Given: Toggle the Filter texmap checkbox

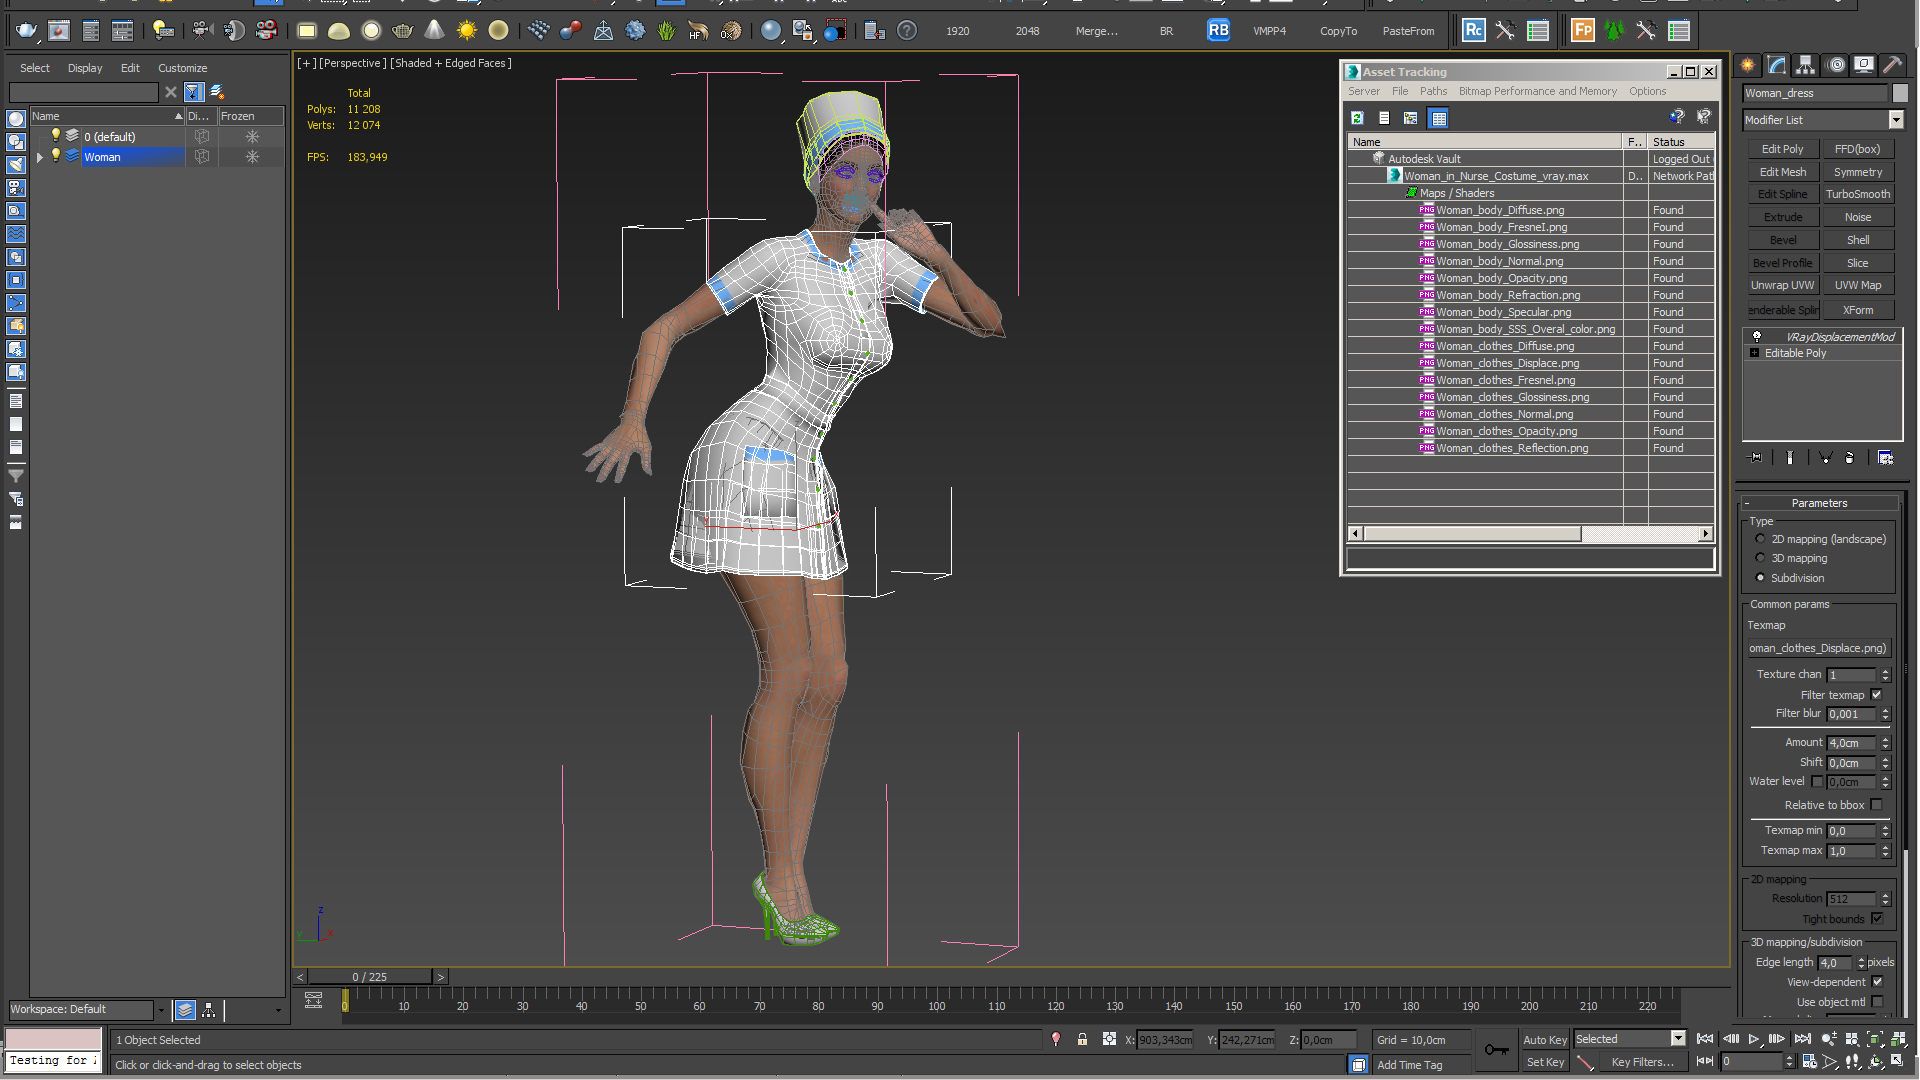Looking at the screenshot, I should point(1876,695).
